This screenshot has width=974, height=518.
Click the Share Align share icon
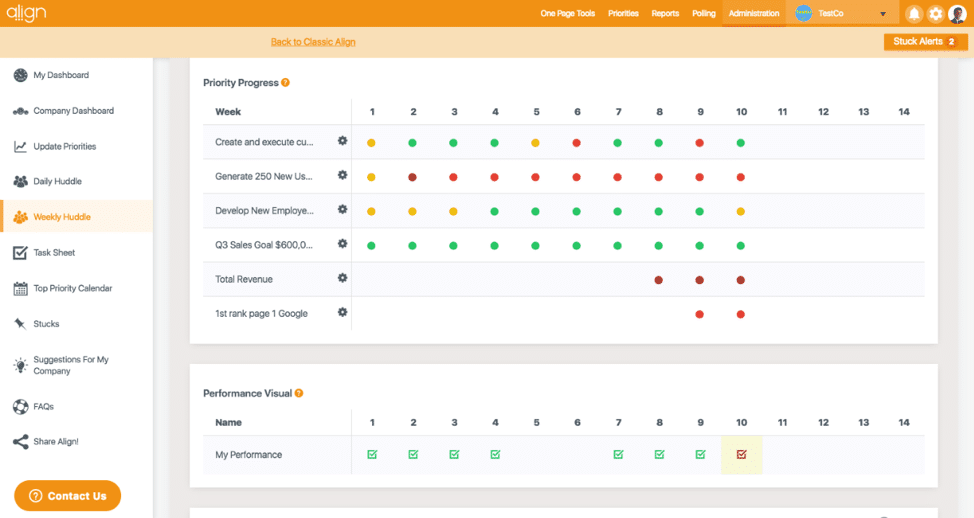coord(20,442)
